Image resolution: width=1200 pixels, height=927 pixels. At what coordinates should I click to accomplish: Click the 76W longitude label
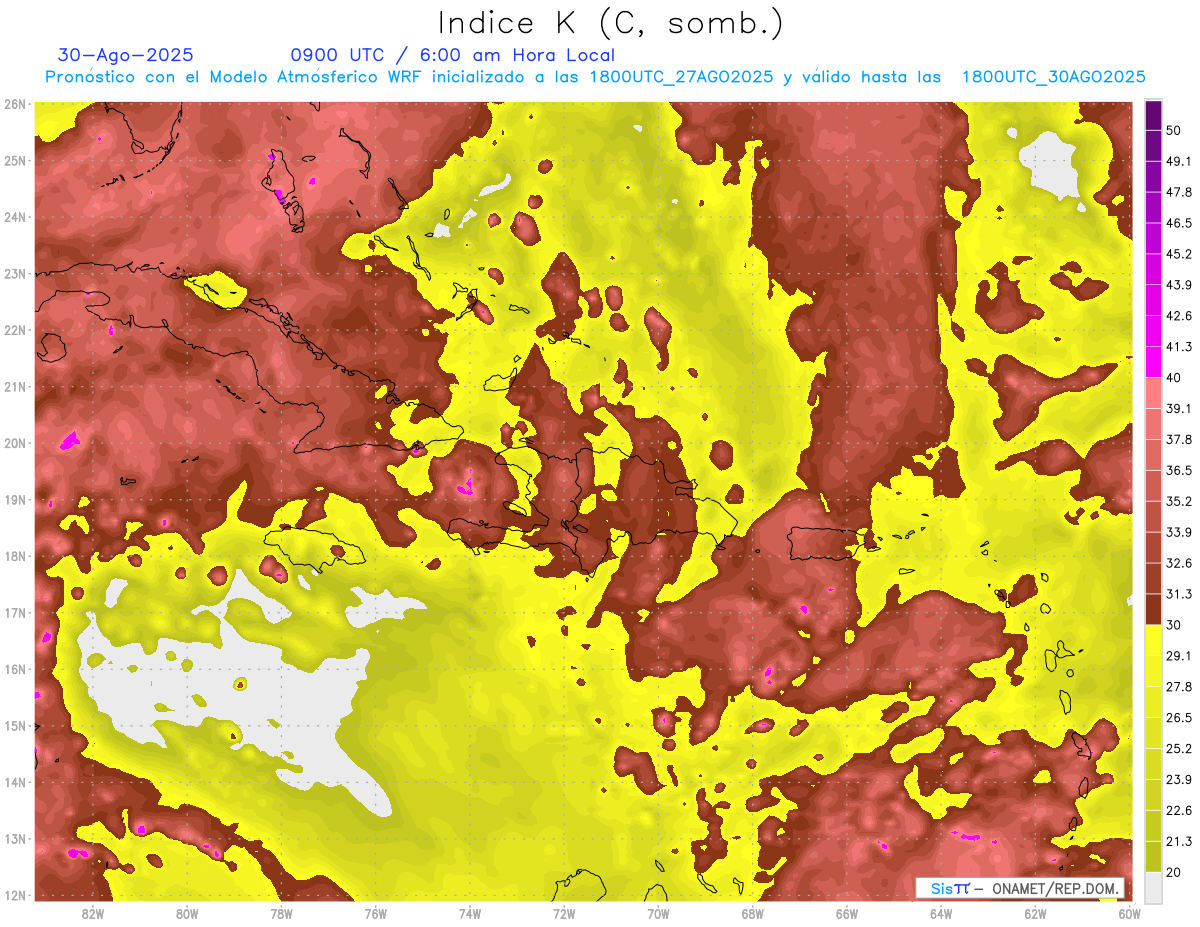tap(375, 913)
